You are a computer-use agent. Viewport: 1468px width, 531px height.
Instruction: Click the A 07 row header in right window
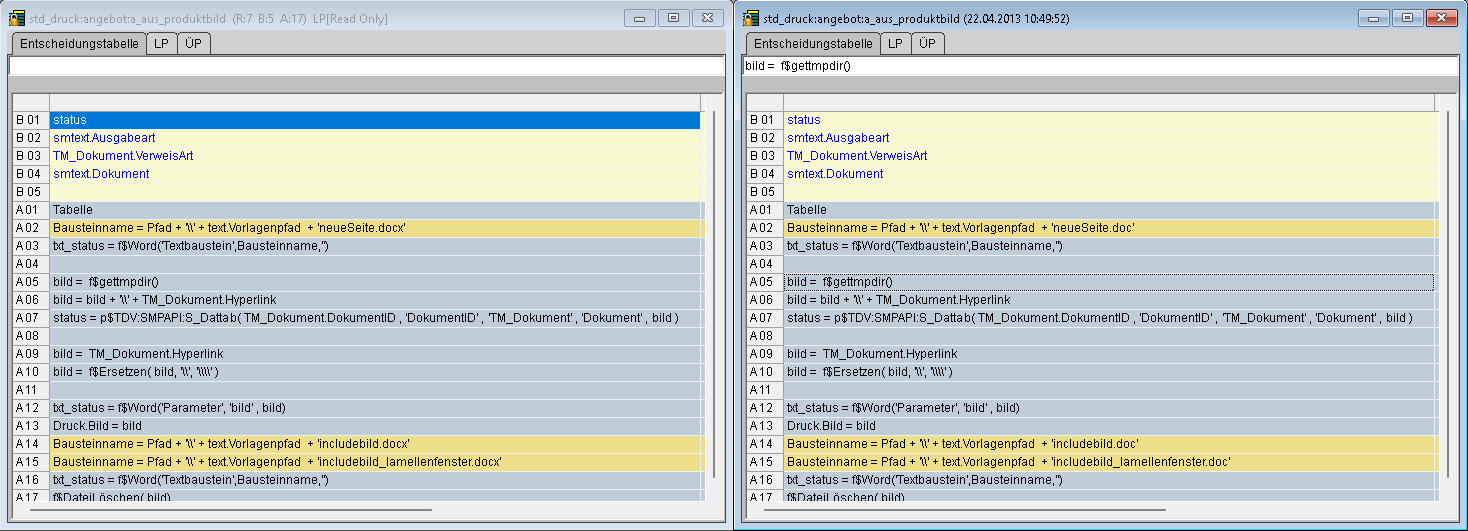coord(764,318)
